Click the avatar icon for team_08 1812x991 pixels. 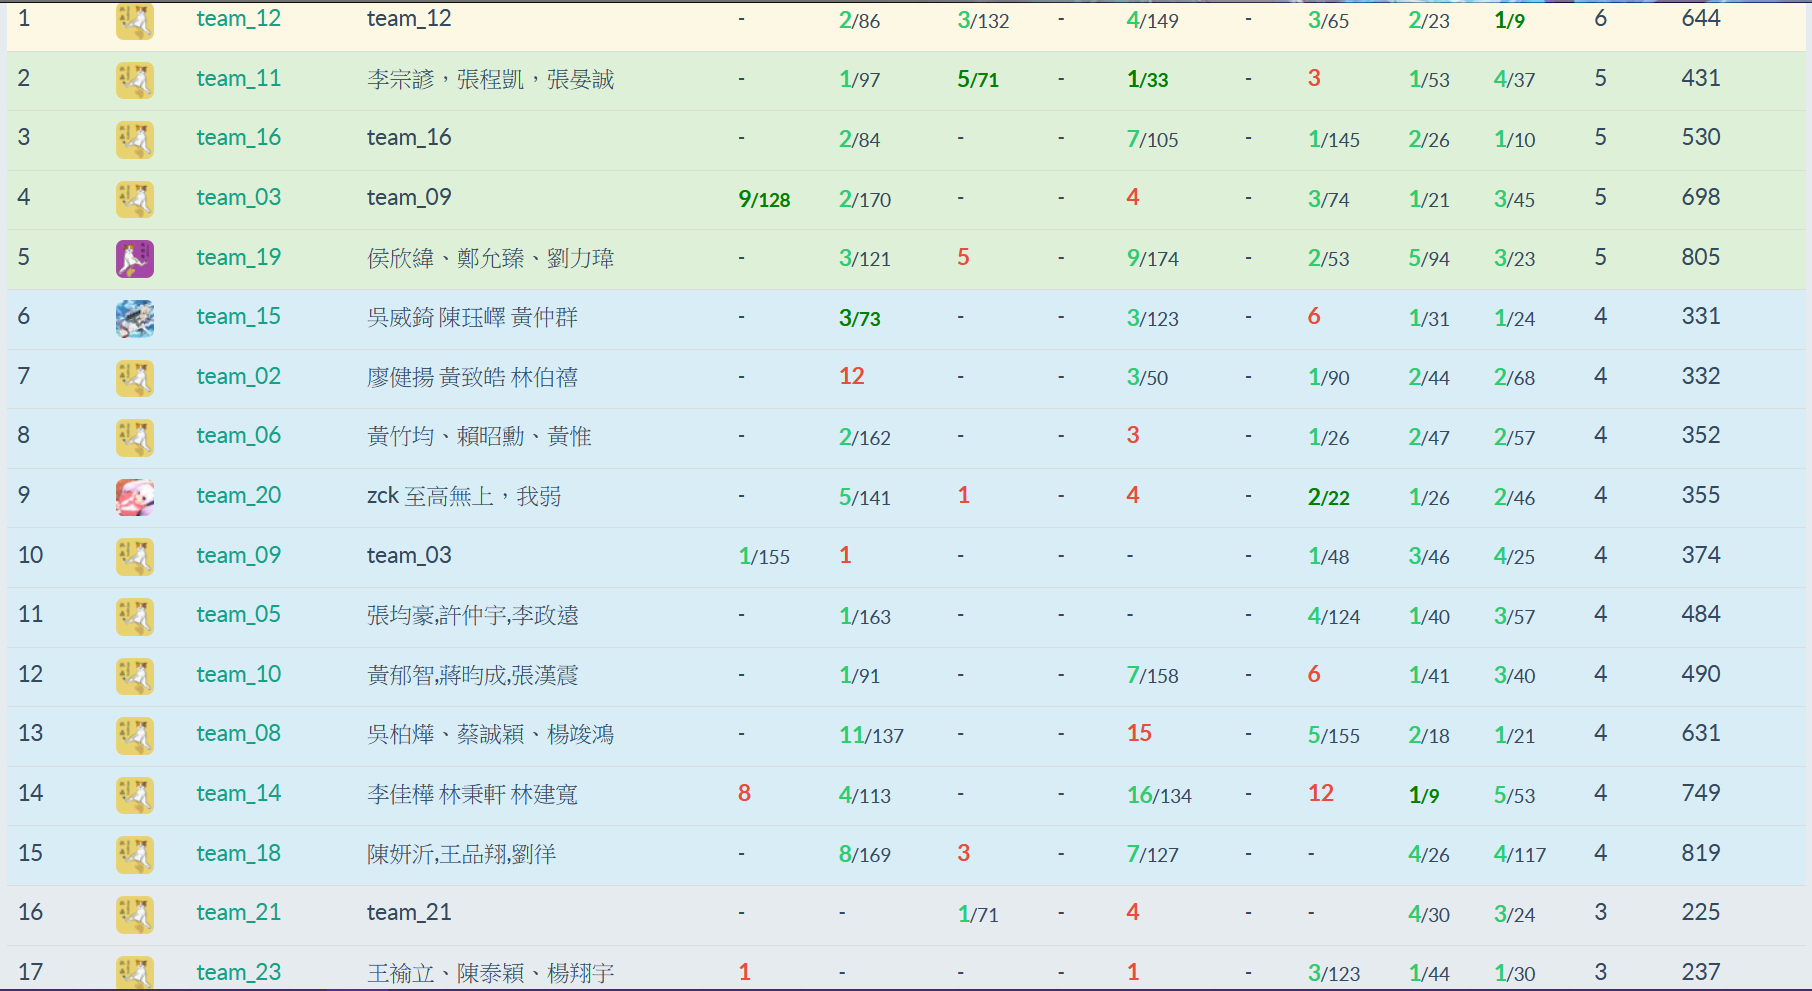(x=135, y=735)
